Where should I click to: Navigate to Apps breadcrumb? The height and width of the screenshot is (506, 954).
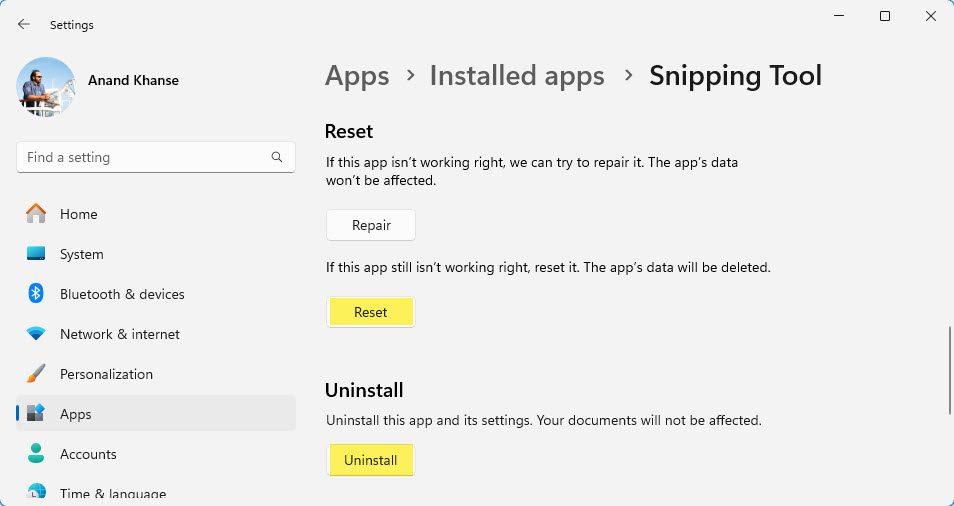point(356,76)
